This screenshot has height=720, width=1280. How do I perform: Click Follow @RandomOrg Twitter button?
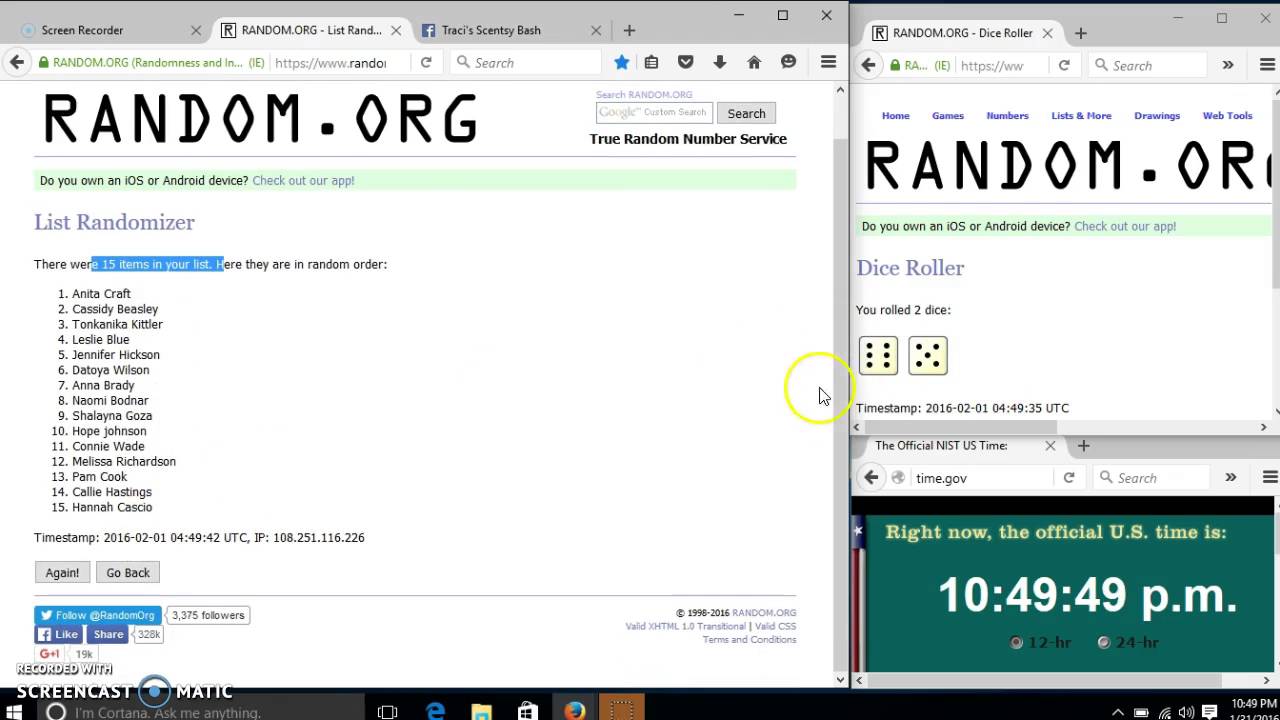pyautogui.click(x=98, y=615)
